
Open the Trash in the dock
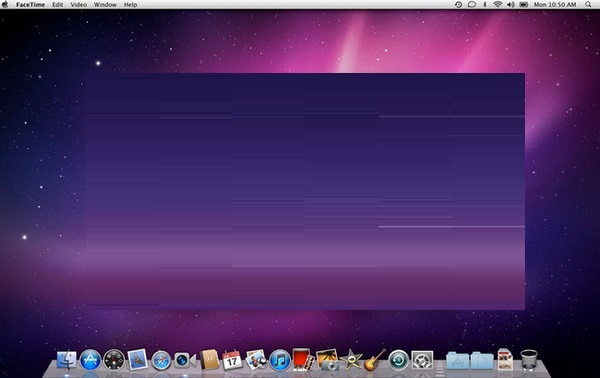tap(529, 360)
